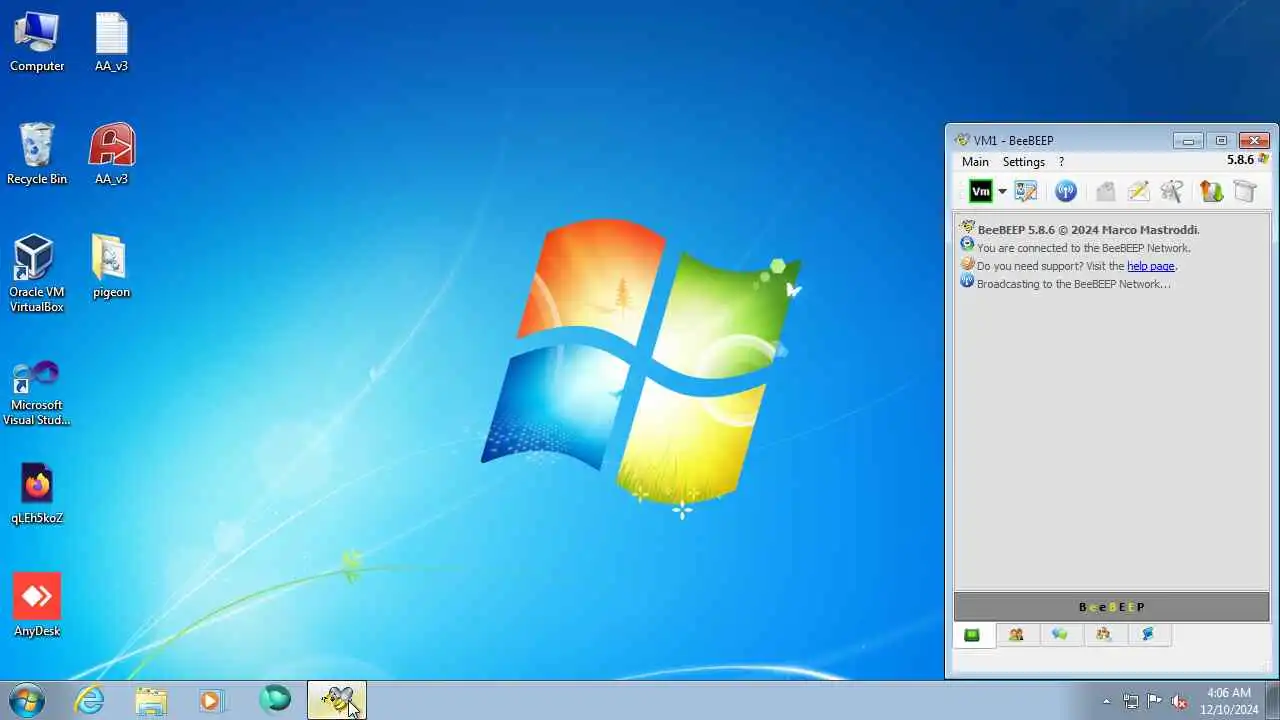Click the grayed-out envelope toolbar icon
This screenshot has width=1280, height=720.
point(1105,191)
